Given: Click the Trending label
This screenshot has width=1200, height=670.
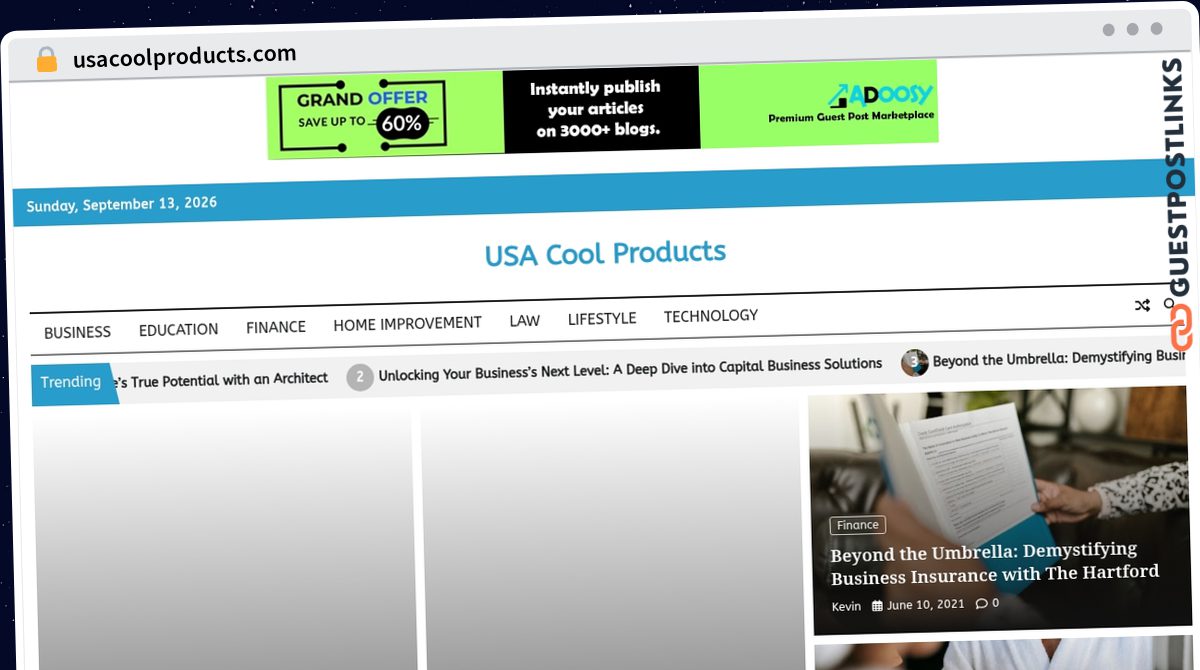Looking at the screenshot, I should coord(70,382).
